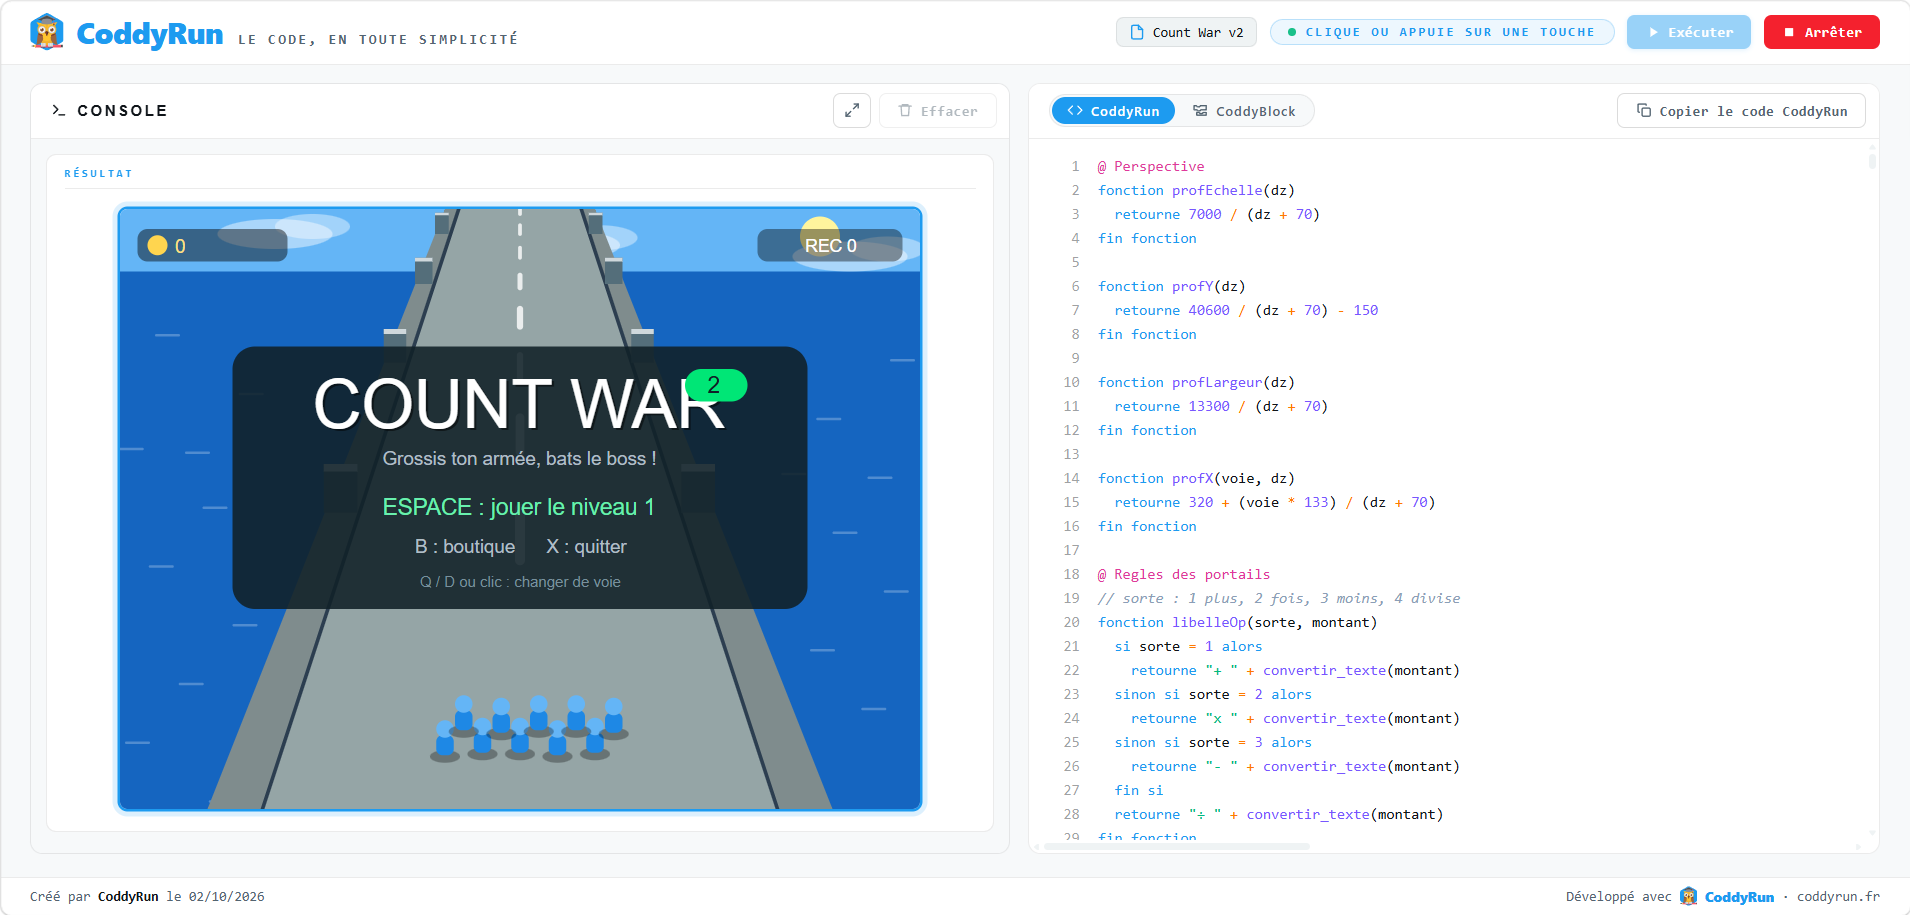Click the blue army soldiers group
The height and width of the screenshot is (915, 1910).
(529, 729)
